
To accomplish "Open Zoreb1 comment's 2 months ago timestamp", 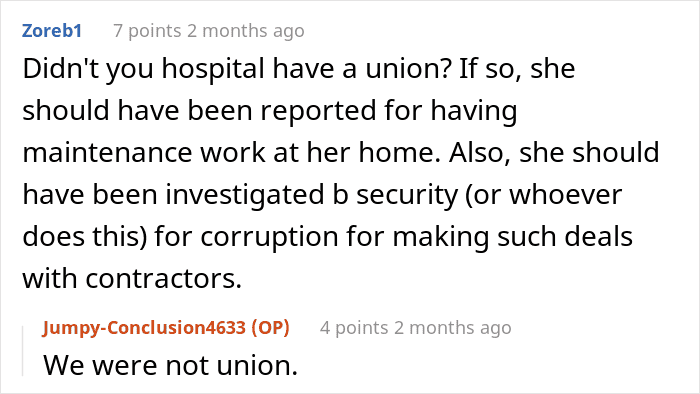I will coord(246,31).
